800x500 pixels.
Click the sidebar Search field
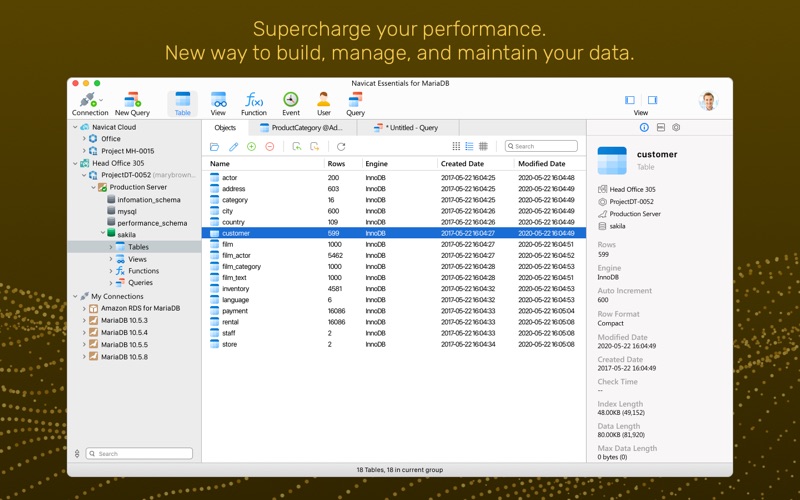pos(139,454)
